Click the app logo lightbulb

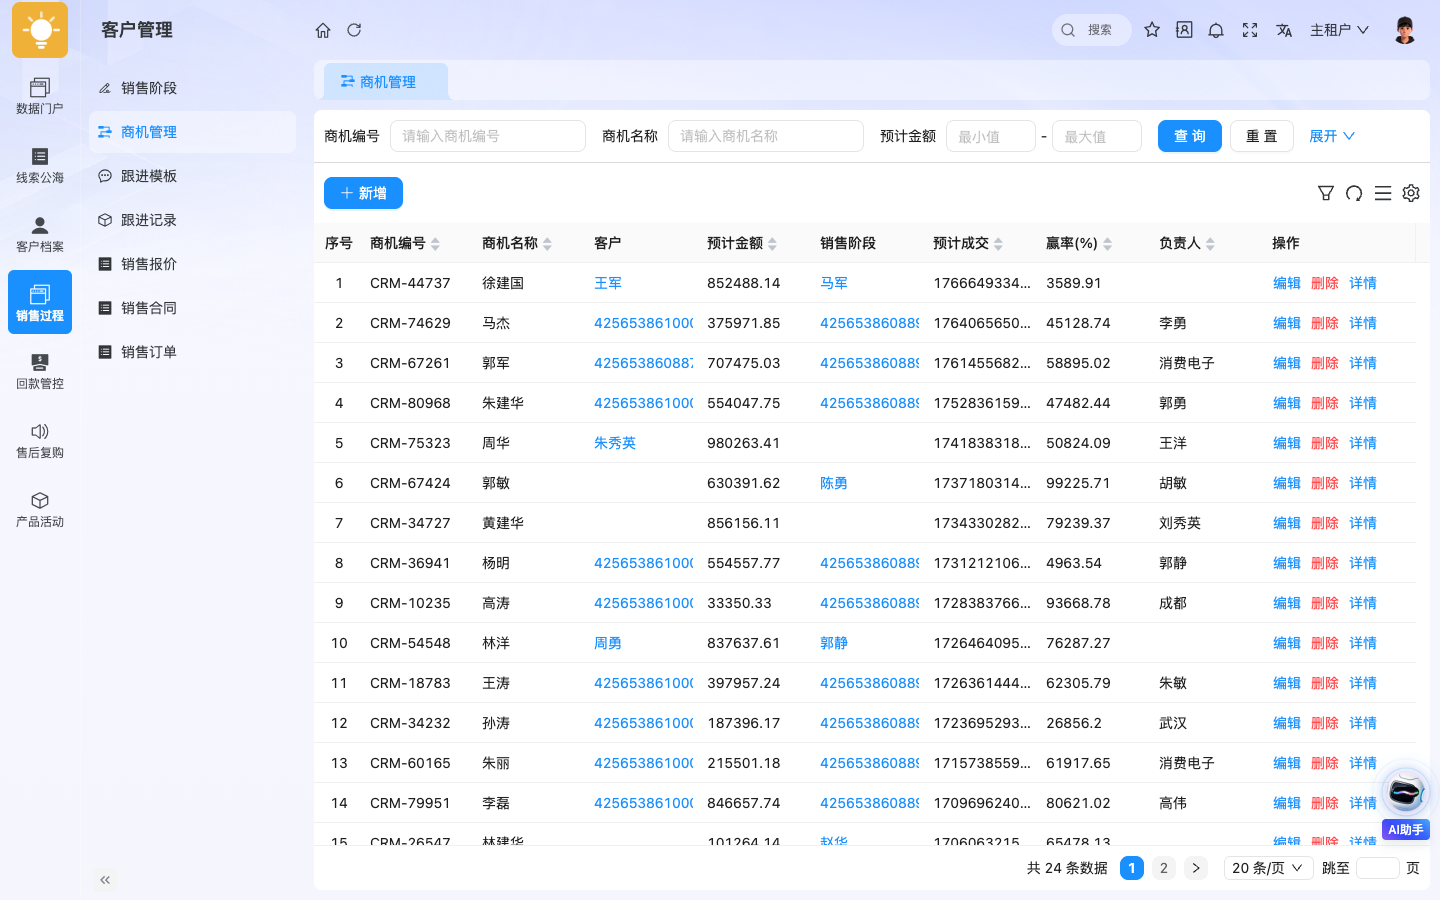40,30
